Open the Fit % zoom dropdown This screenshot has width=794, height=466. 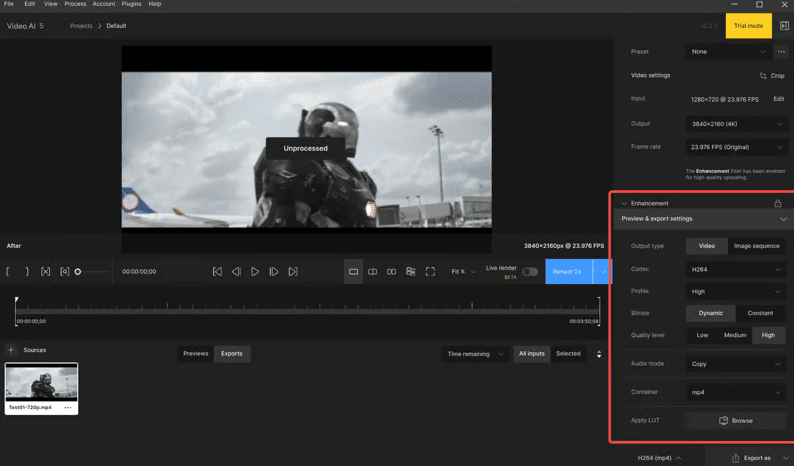(x=463, y=272)
